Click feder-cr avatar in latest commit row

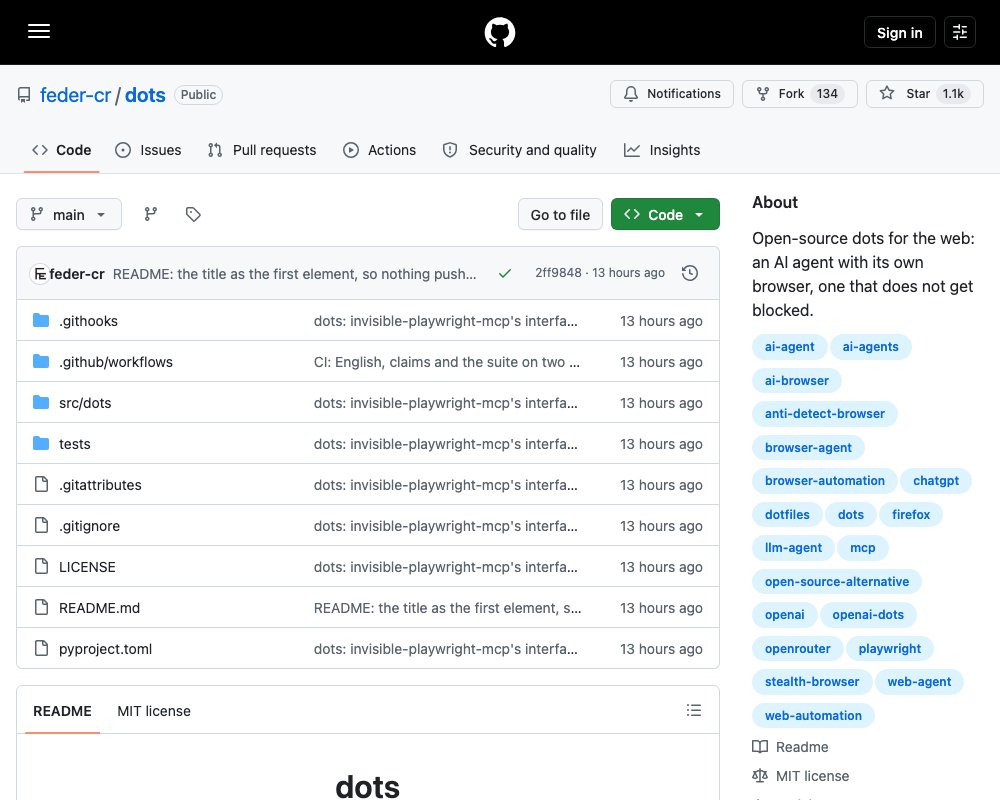40,274
